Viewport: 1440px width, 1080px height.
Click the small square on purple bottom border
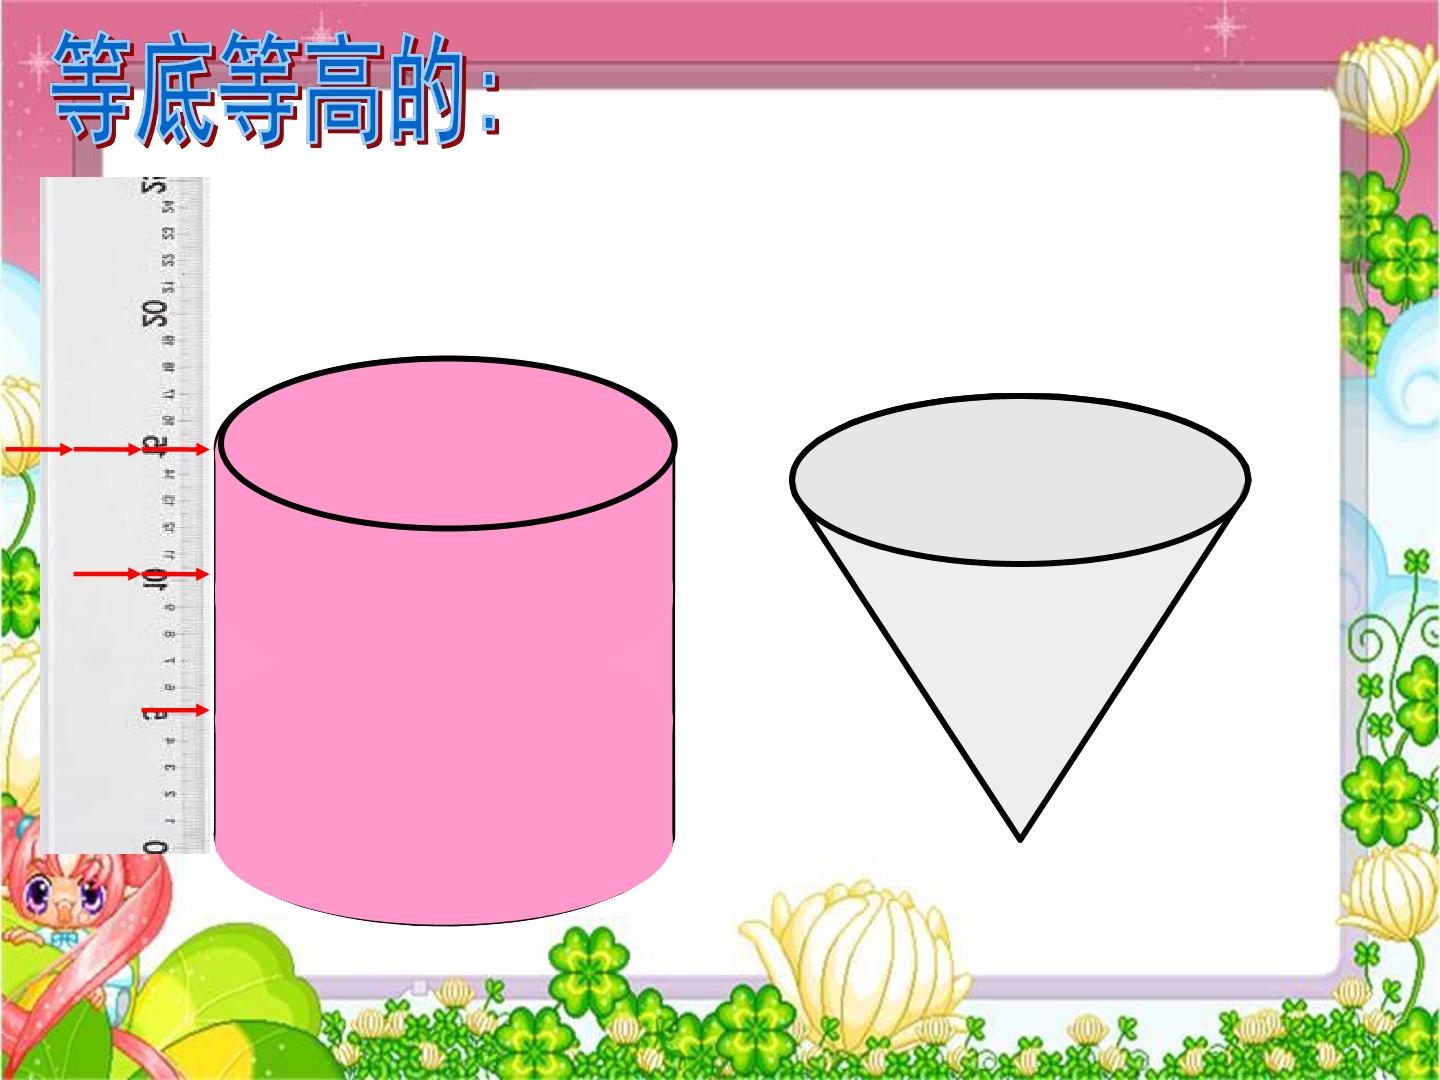(x=420, y=987)
